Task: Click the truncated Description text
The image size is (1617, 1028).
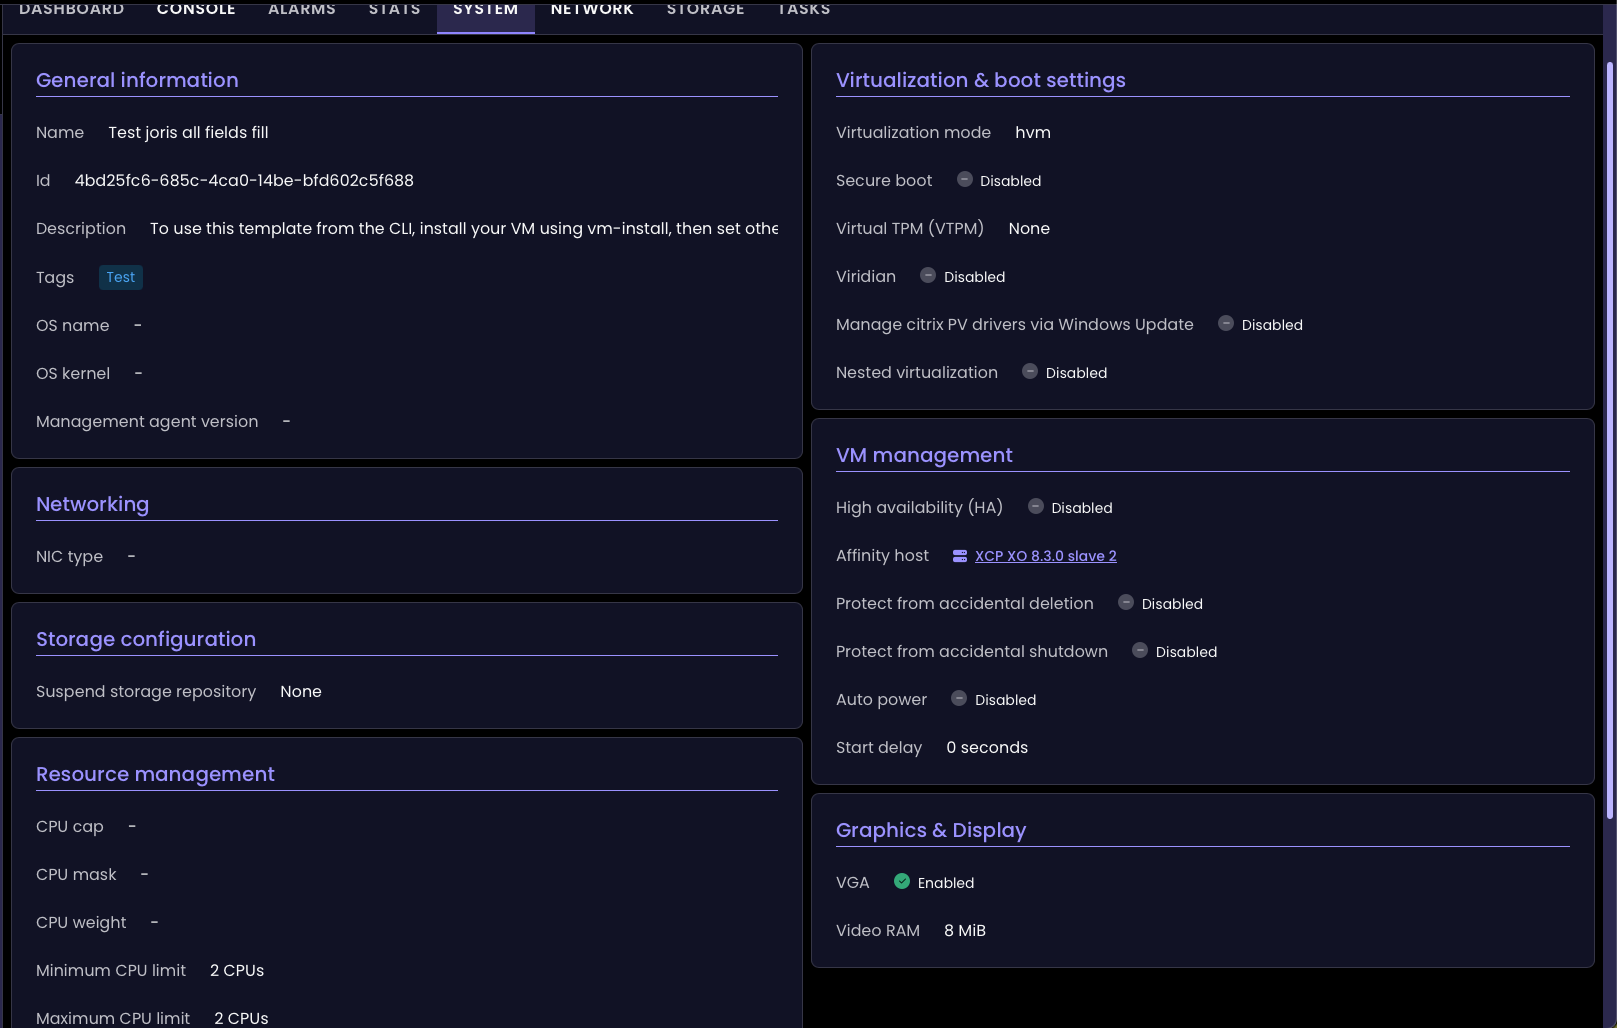Action: pos(464,229)
